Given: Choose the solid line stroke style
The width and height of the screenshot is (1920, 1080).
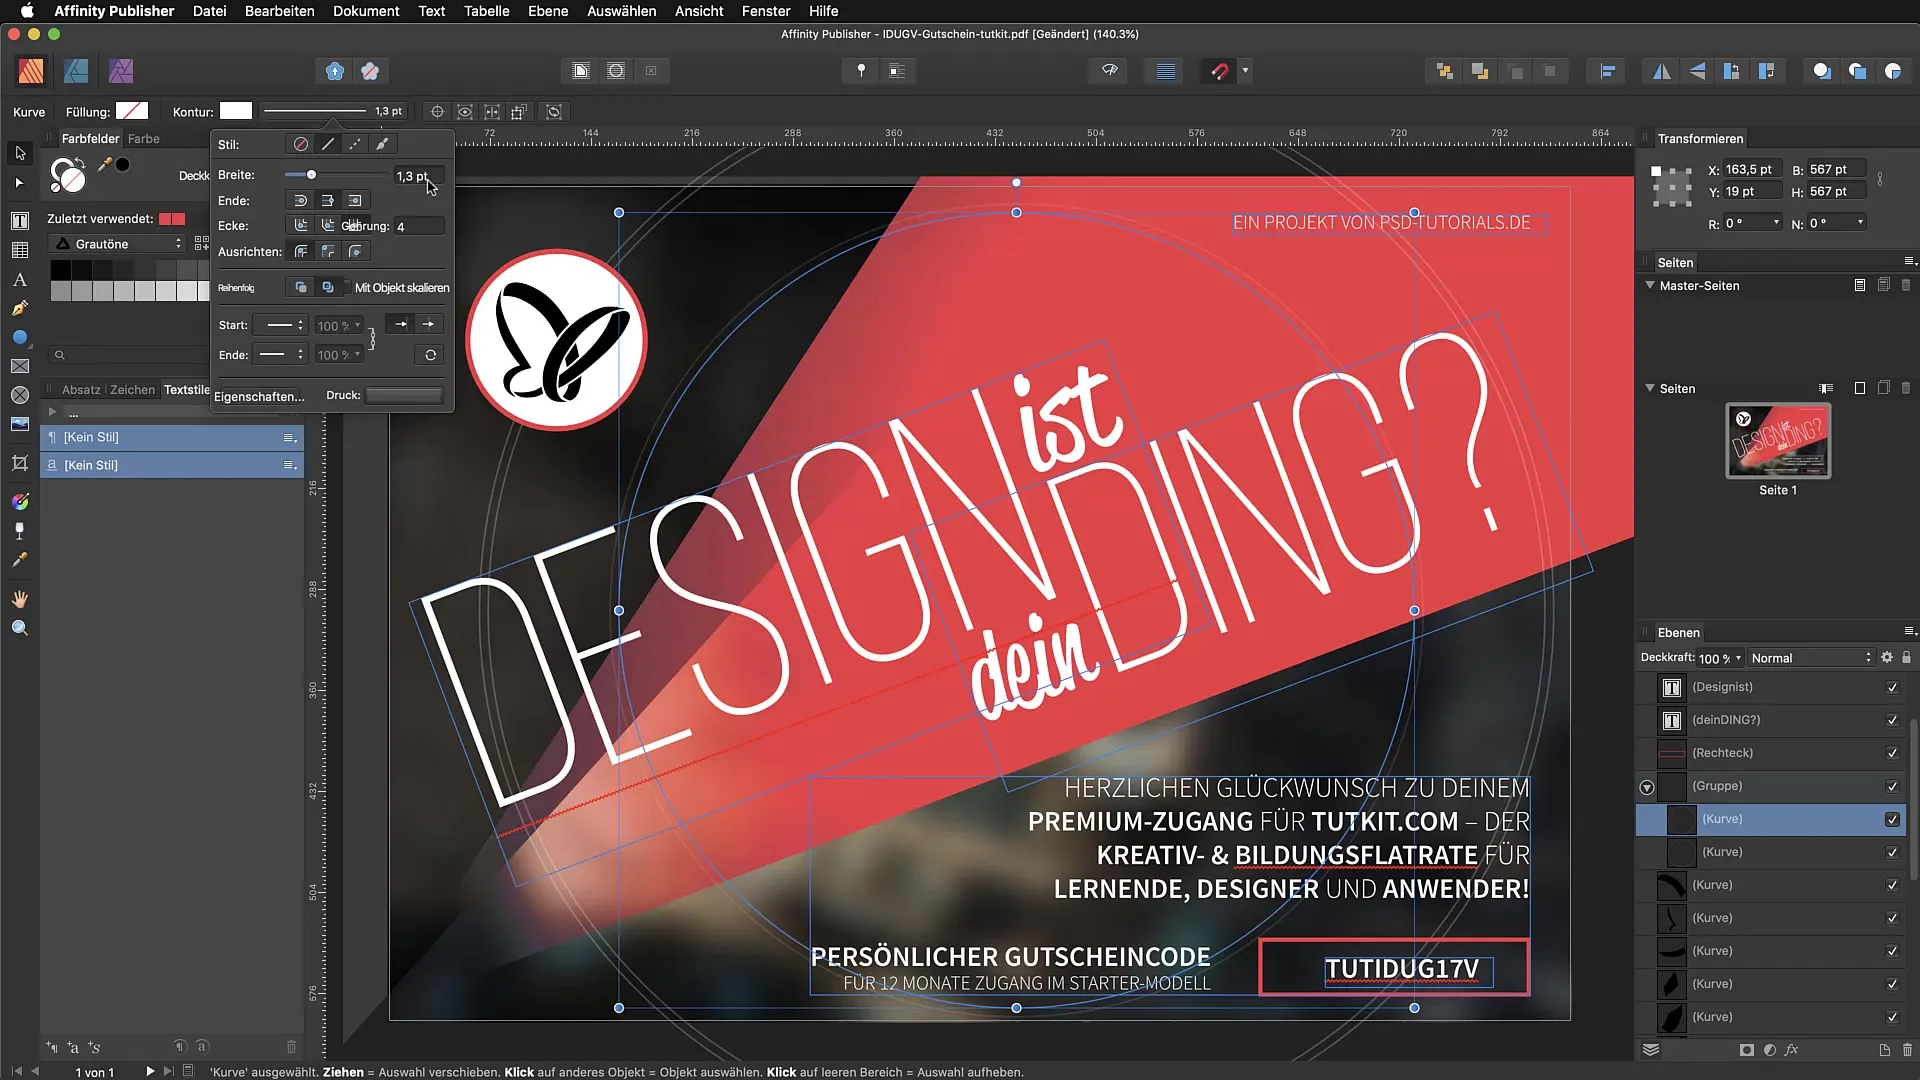Looking at the screenshot, I should point(328,144).
